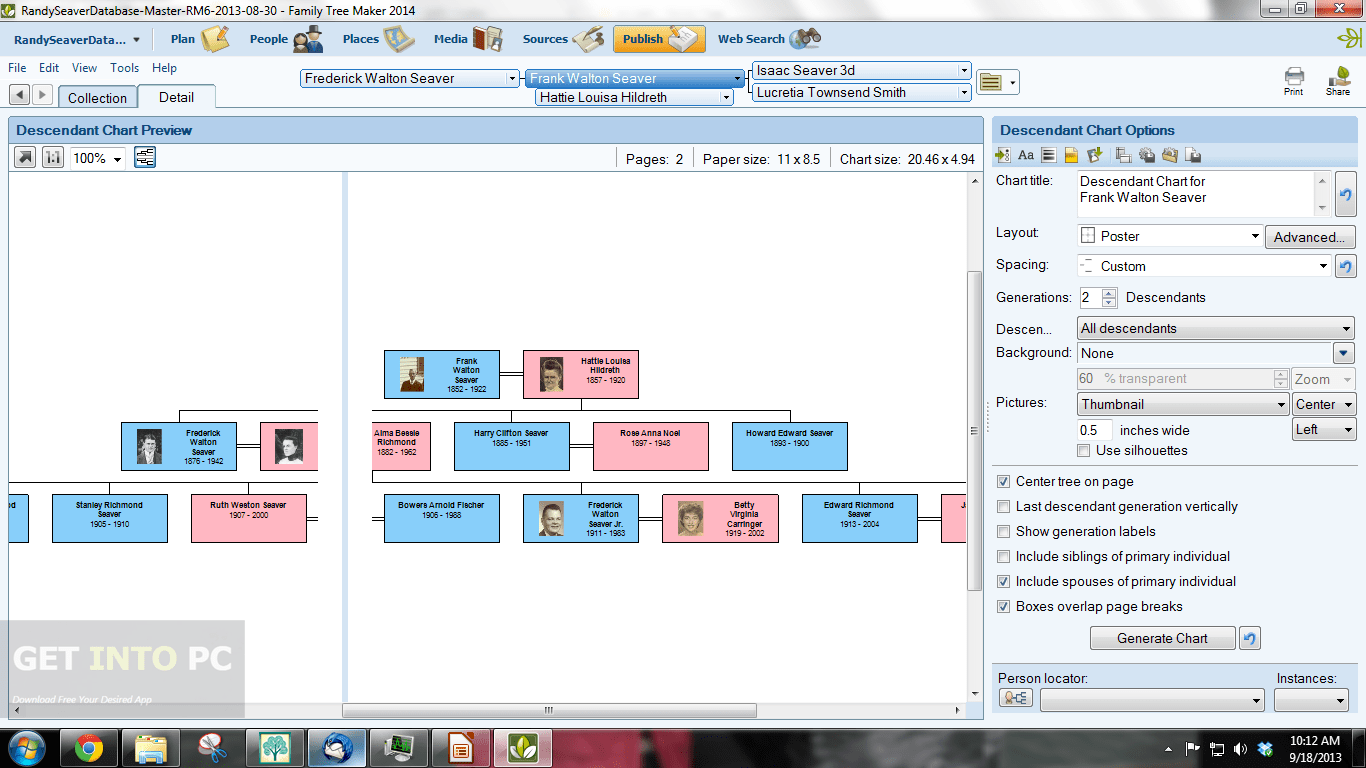Click the undo button beside Generate Chart

pos(1249,638)
